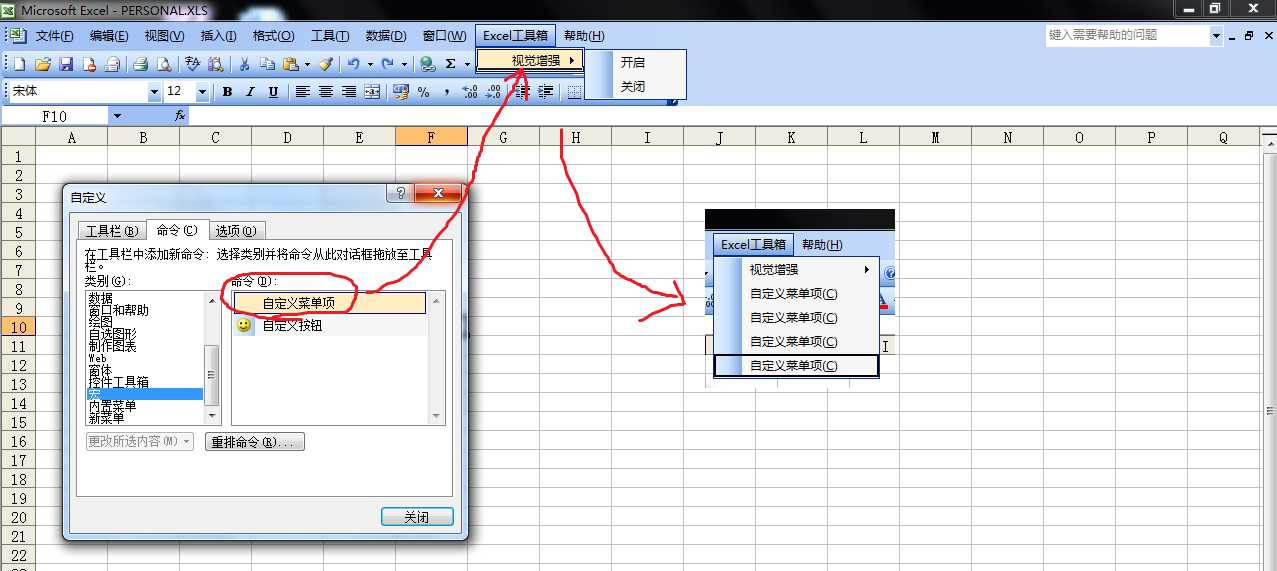Image resolution: width=1277 pixels, height=571 pixels.
Task: Open the 文件(F) menu
Action: point(54,36)
